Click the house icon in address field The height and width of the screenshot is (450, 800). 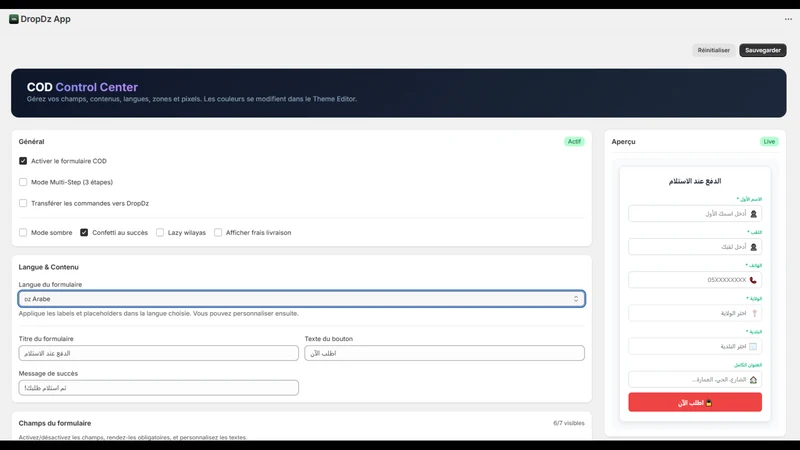coord(753,380)
